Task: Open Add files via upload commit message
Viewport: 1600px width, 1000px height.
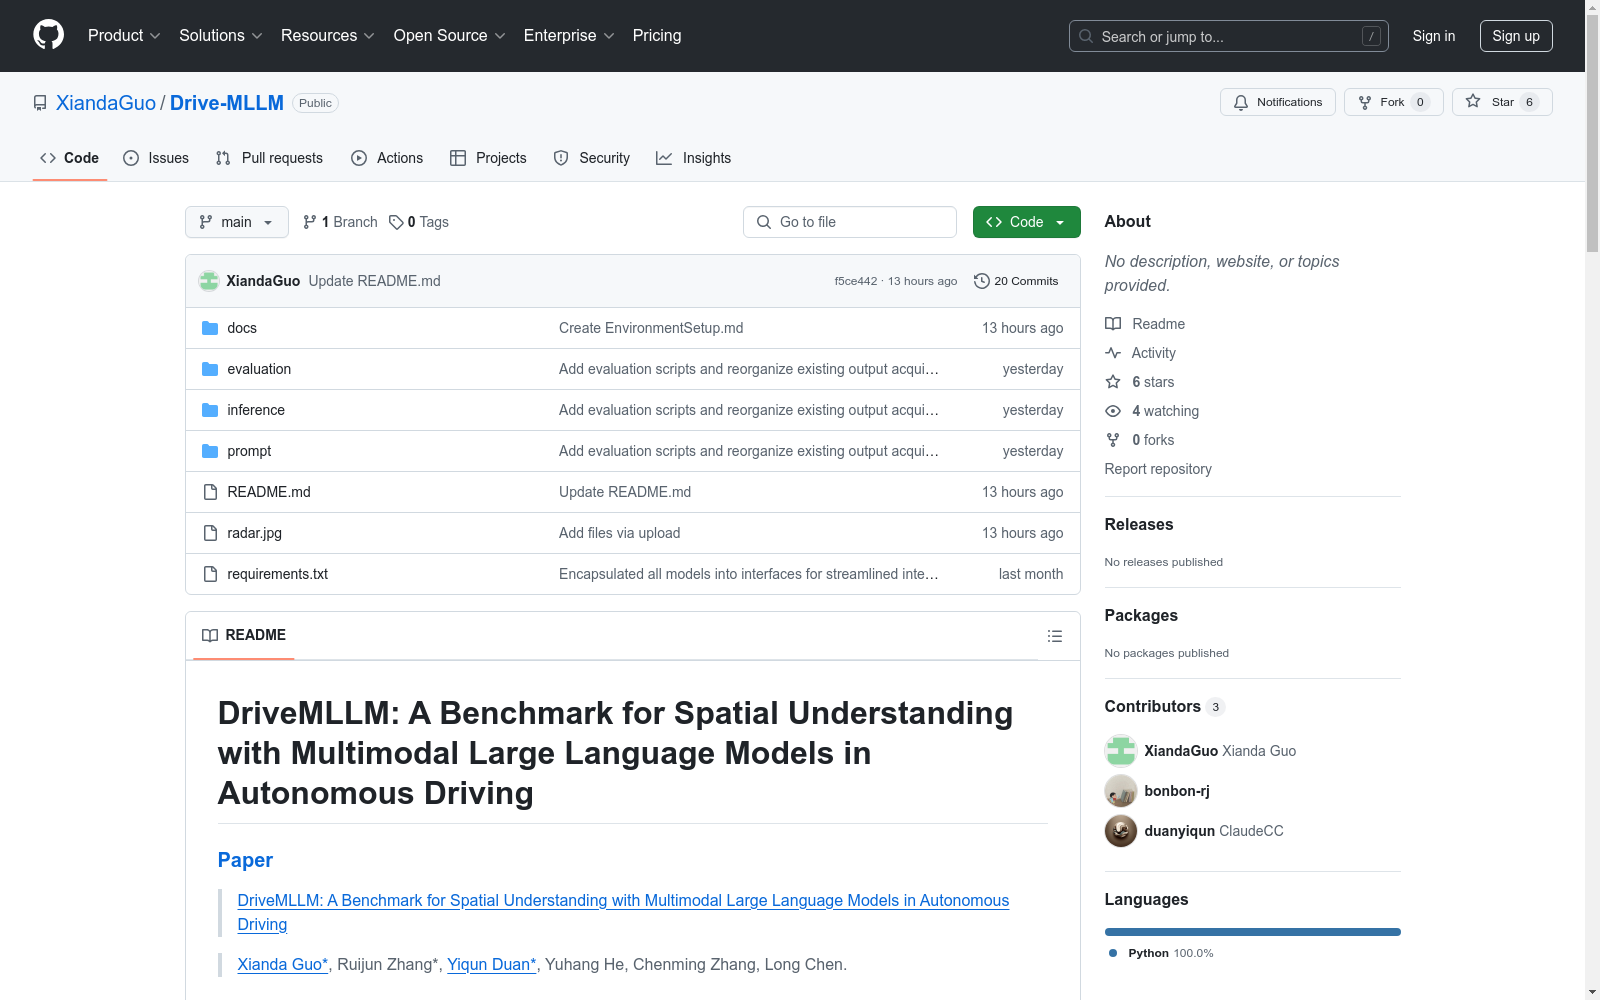Action: pos(620,533)
